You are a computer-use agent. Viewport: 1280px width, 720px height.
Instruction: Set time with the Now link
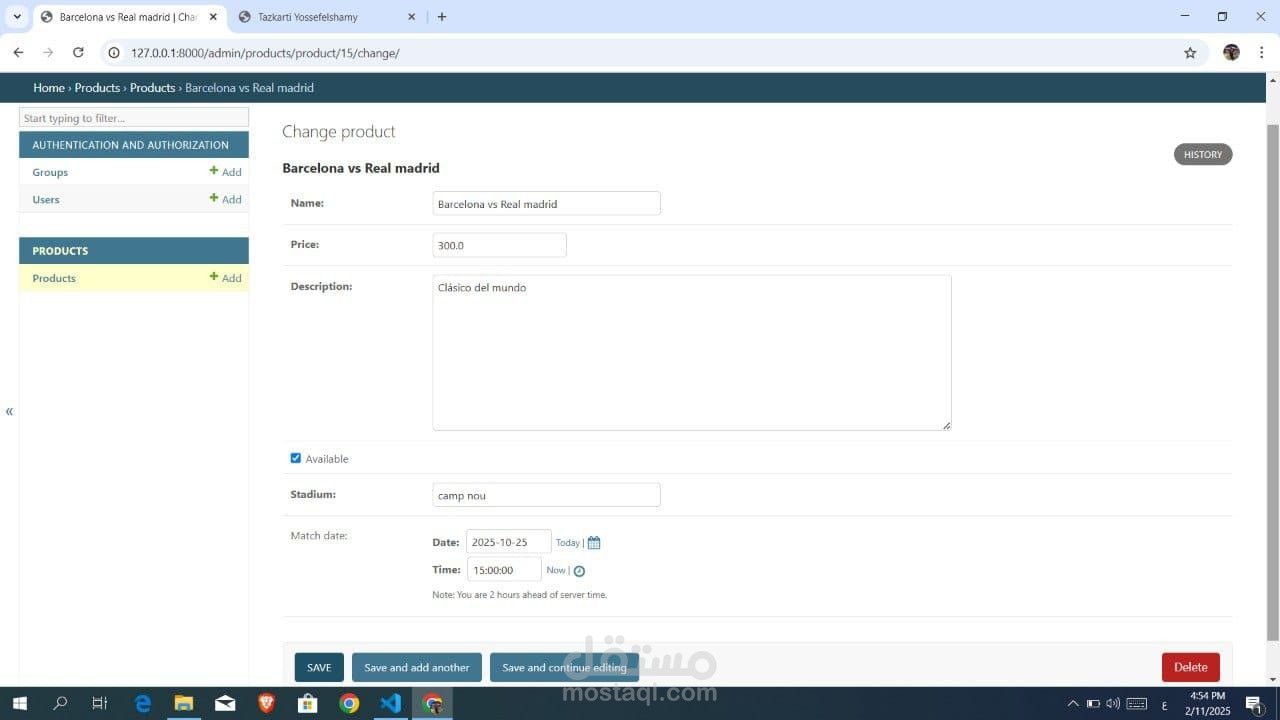(x=556, y=570)
